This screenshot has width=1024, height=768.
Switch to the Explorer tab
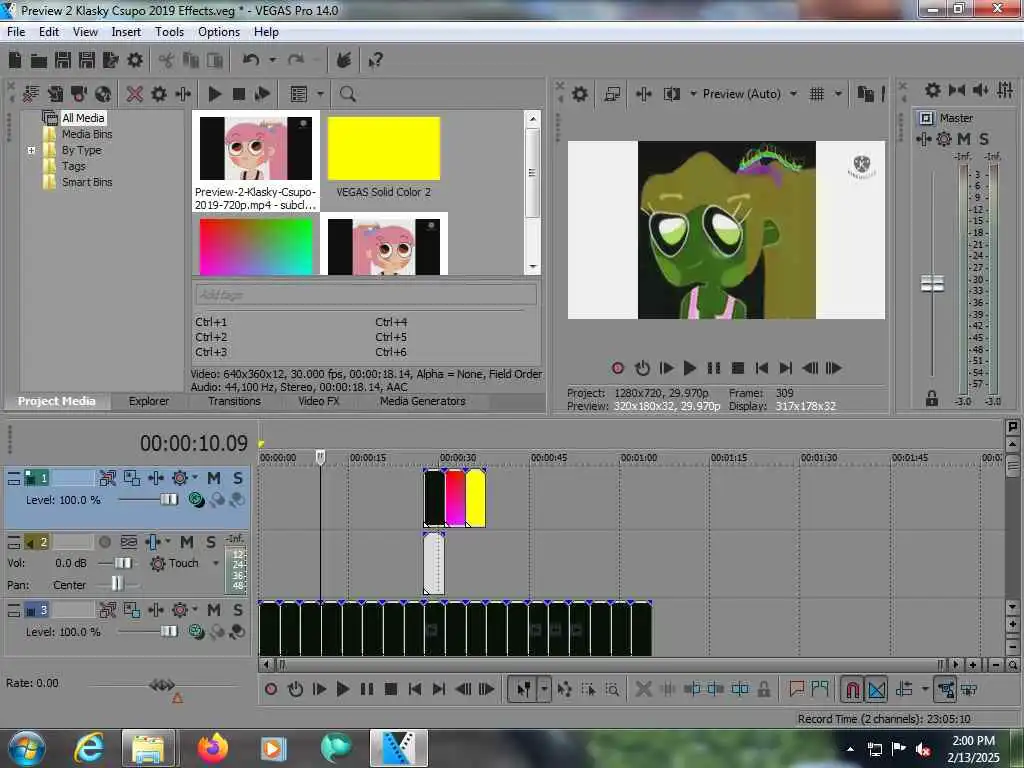coord(149,401)
